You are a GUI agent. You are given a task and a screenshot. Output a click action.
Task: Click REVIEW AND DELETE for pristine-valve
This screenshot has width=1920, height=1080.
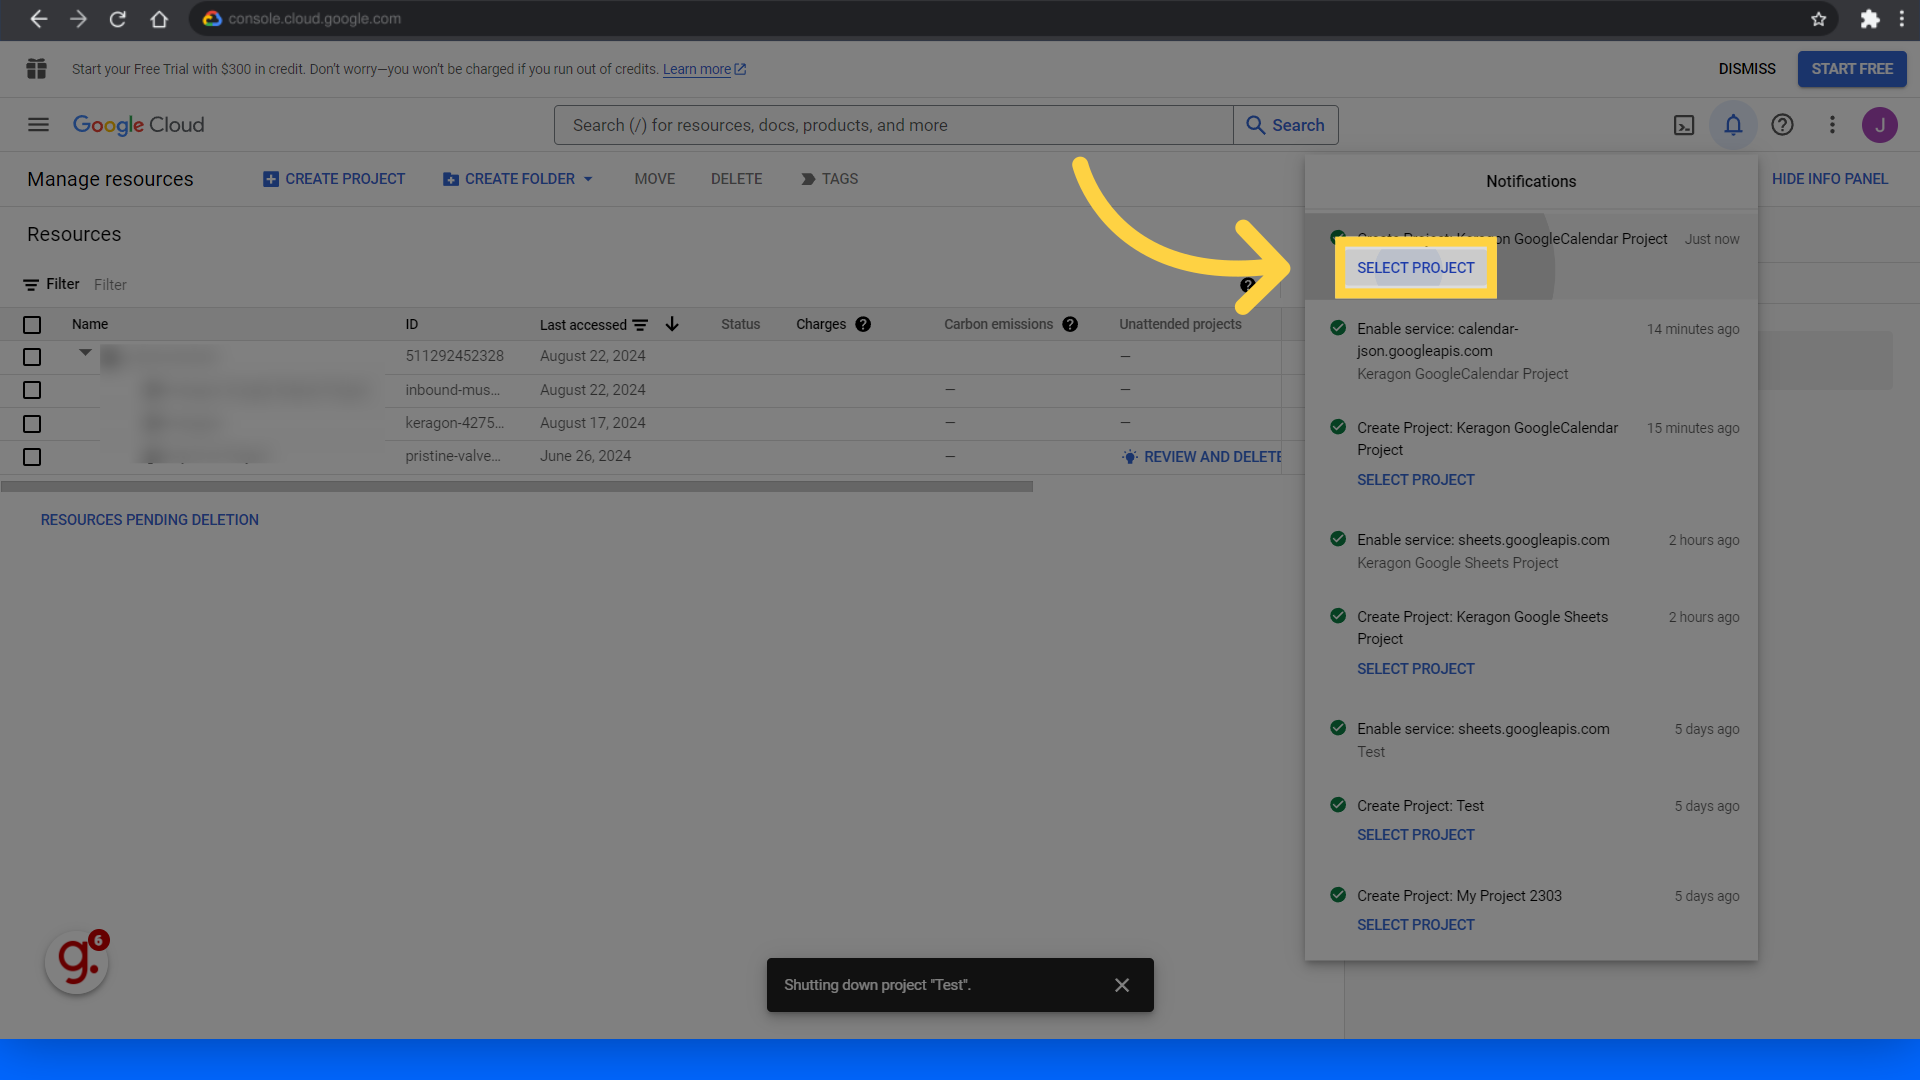[x=1202, y=457]
